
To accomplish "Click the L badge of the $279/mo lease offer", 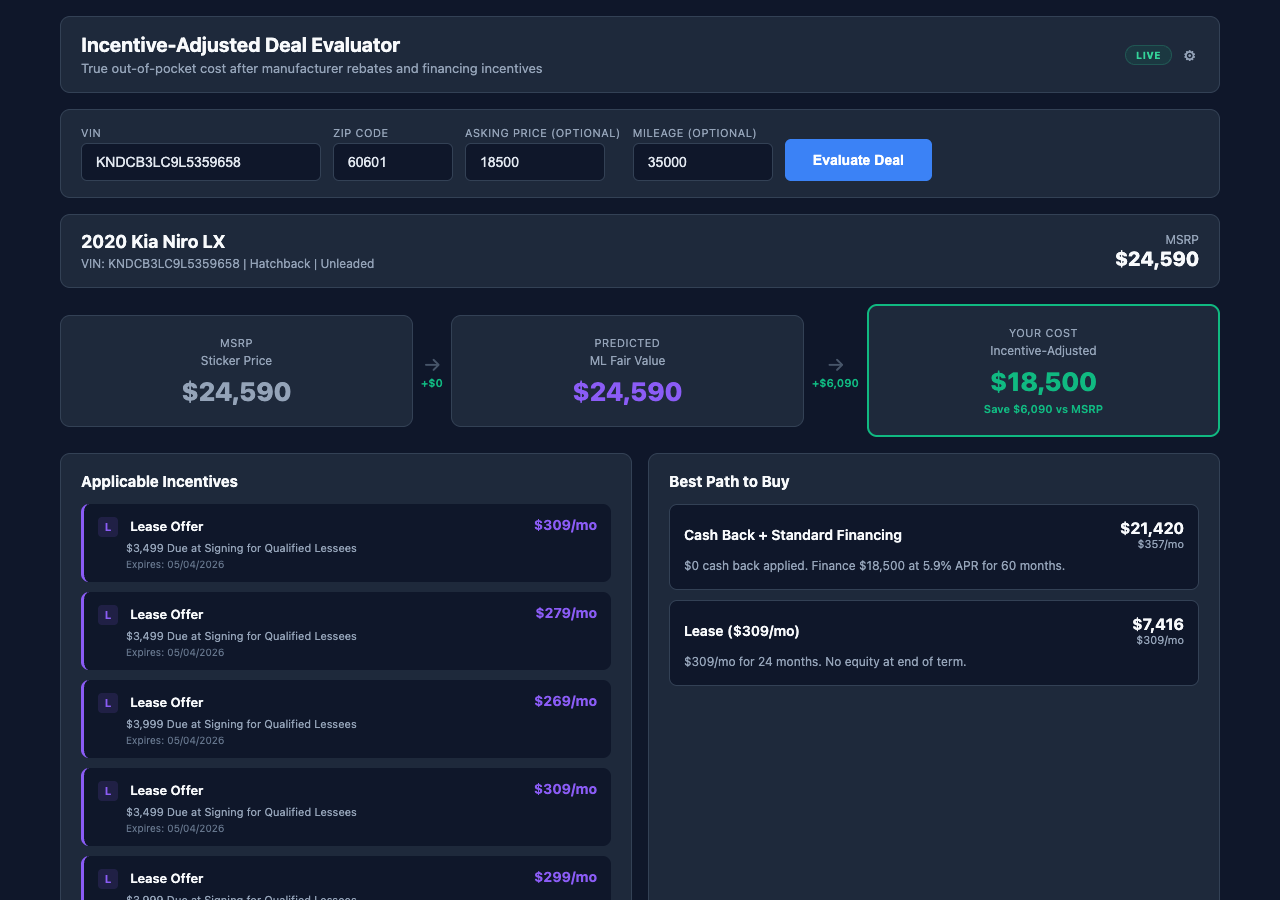I will coord(108,615).
